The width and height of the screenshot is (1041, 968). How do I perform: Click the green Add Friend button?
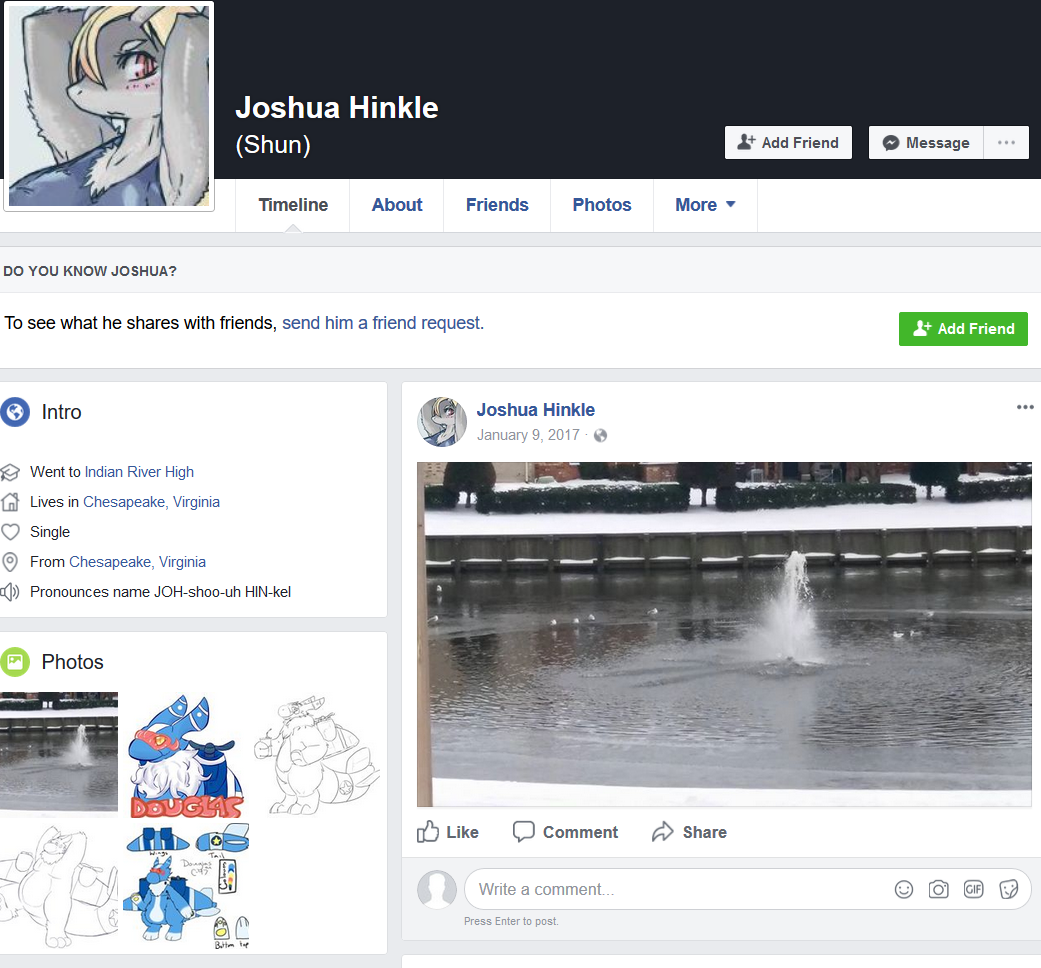963,329
